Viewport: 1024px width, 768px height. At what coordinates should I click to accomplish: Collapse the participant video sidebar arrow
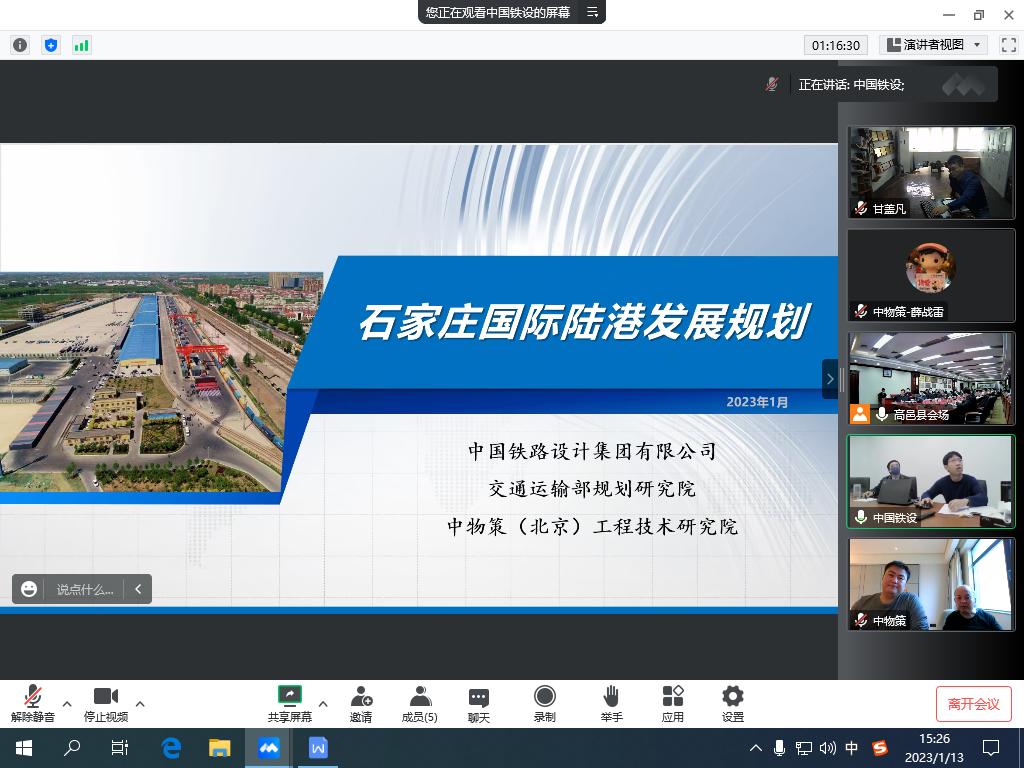(x=829, y=379)
